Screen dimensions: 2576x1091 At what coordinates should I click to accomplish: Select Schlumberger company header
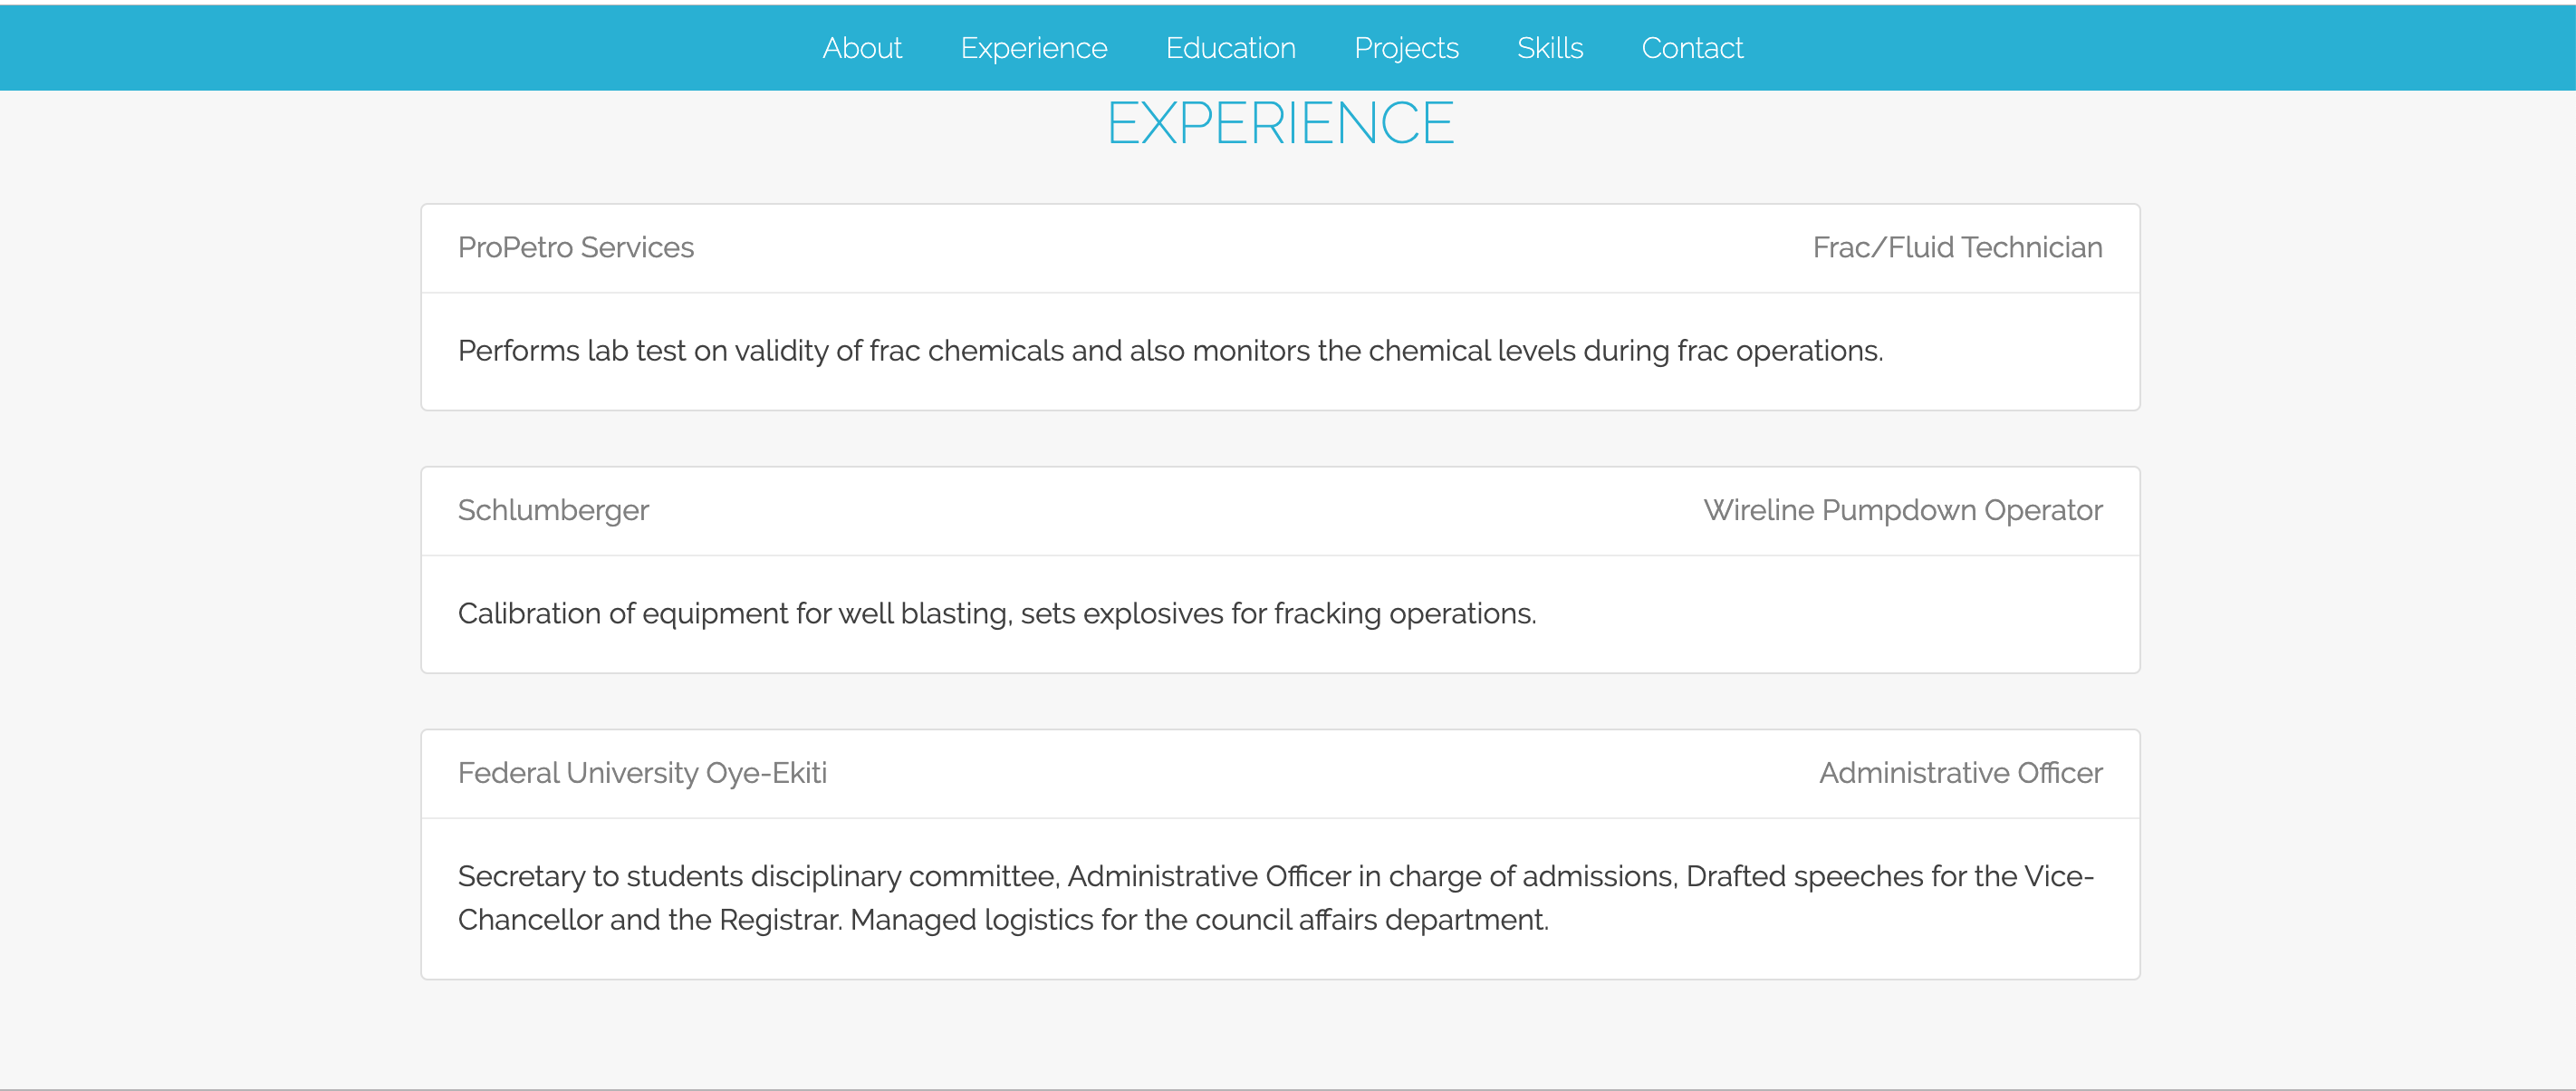[x=553, y=510]
